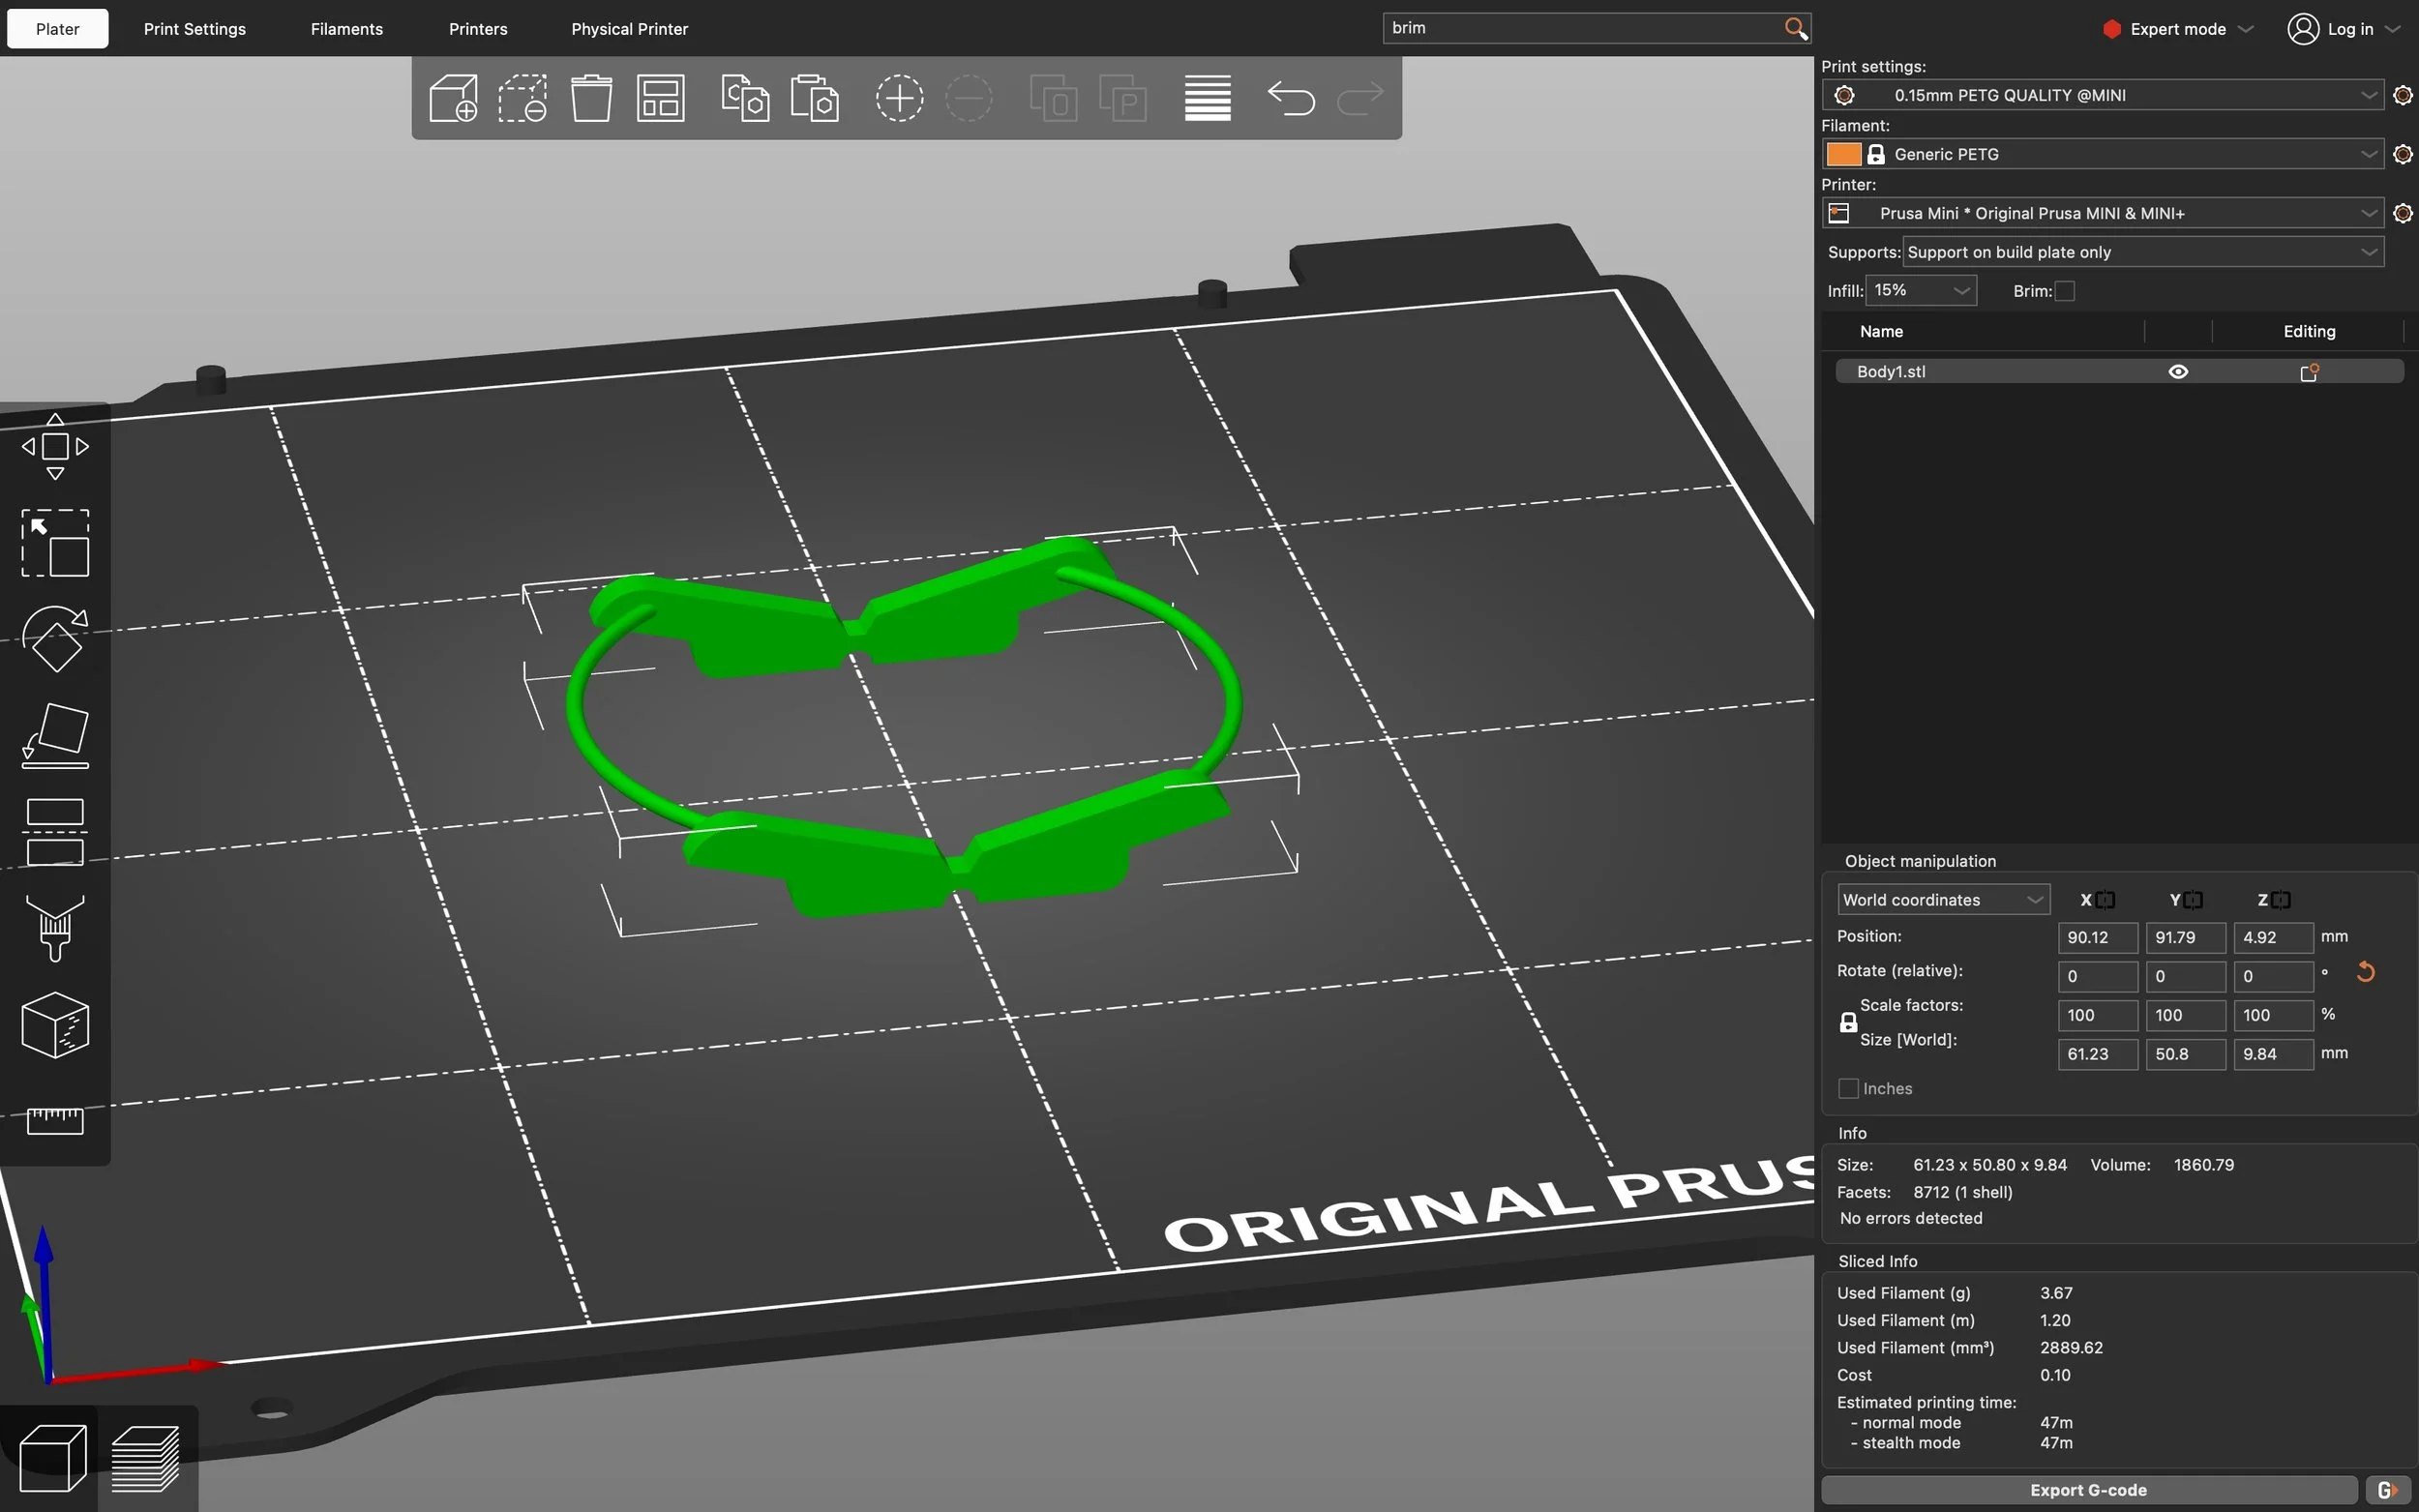Open Filaments tab
2419x1512 pixels.
tap(347, 29)
